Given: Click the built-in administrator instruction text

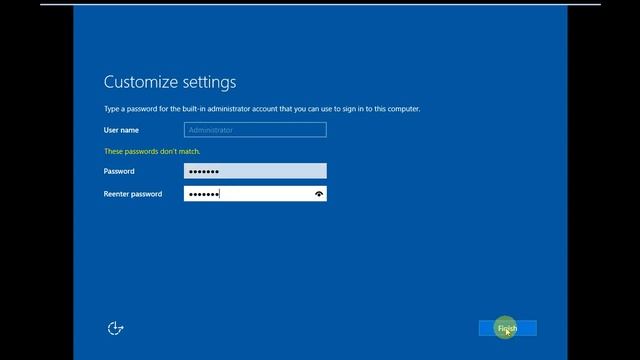Looking at the screenshot, I should (262, 109).
